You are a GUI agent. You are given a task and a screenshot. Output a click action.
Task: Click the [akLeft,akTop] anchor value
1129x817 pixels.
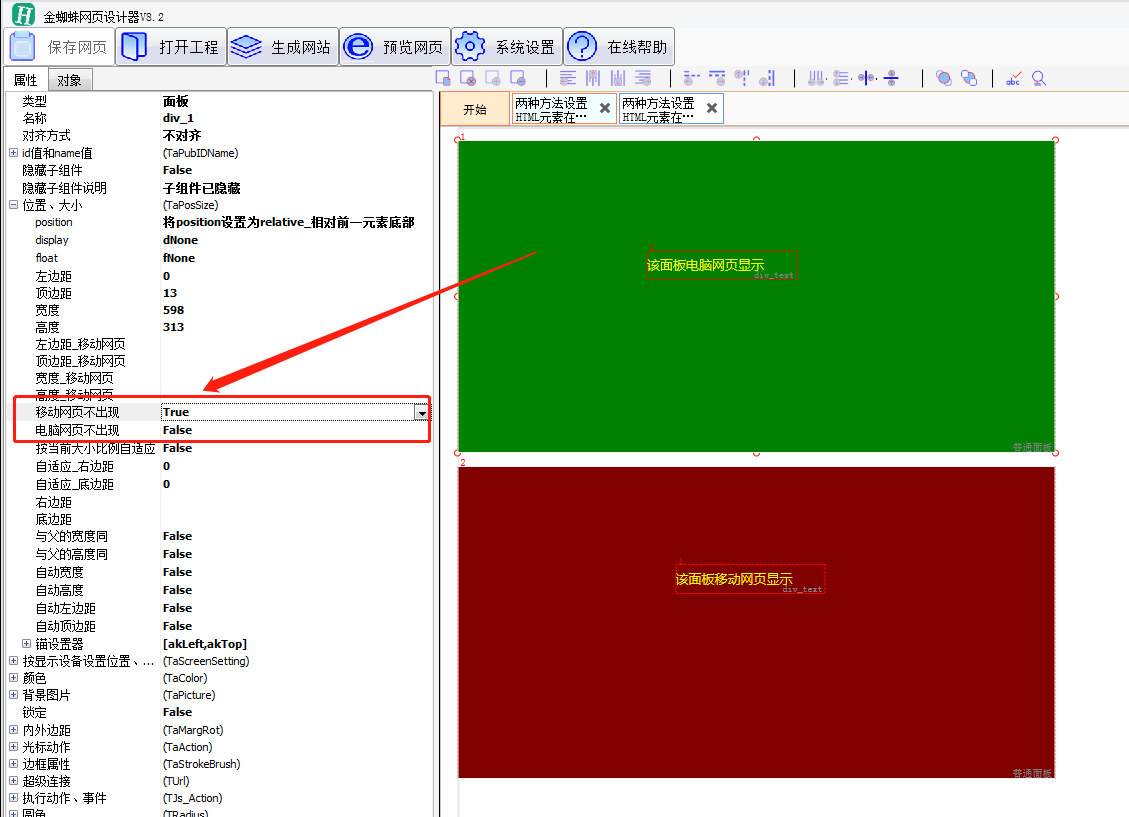[x=205, y=644]
